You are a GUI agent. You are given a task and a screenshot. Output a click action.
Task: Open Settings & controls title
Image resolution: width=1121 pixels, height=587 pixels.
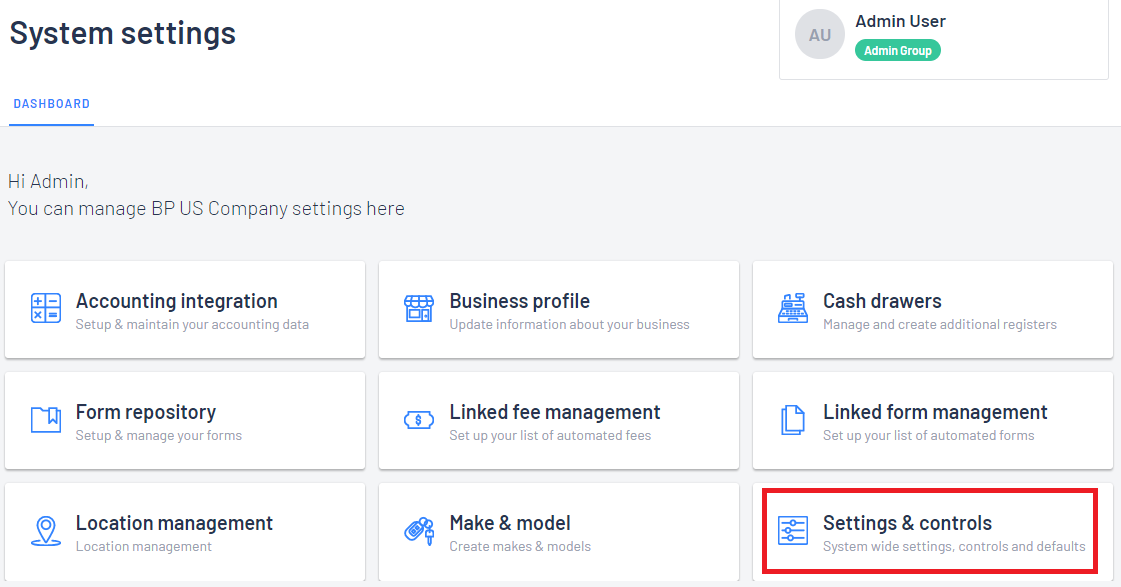tap(907, 523)
